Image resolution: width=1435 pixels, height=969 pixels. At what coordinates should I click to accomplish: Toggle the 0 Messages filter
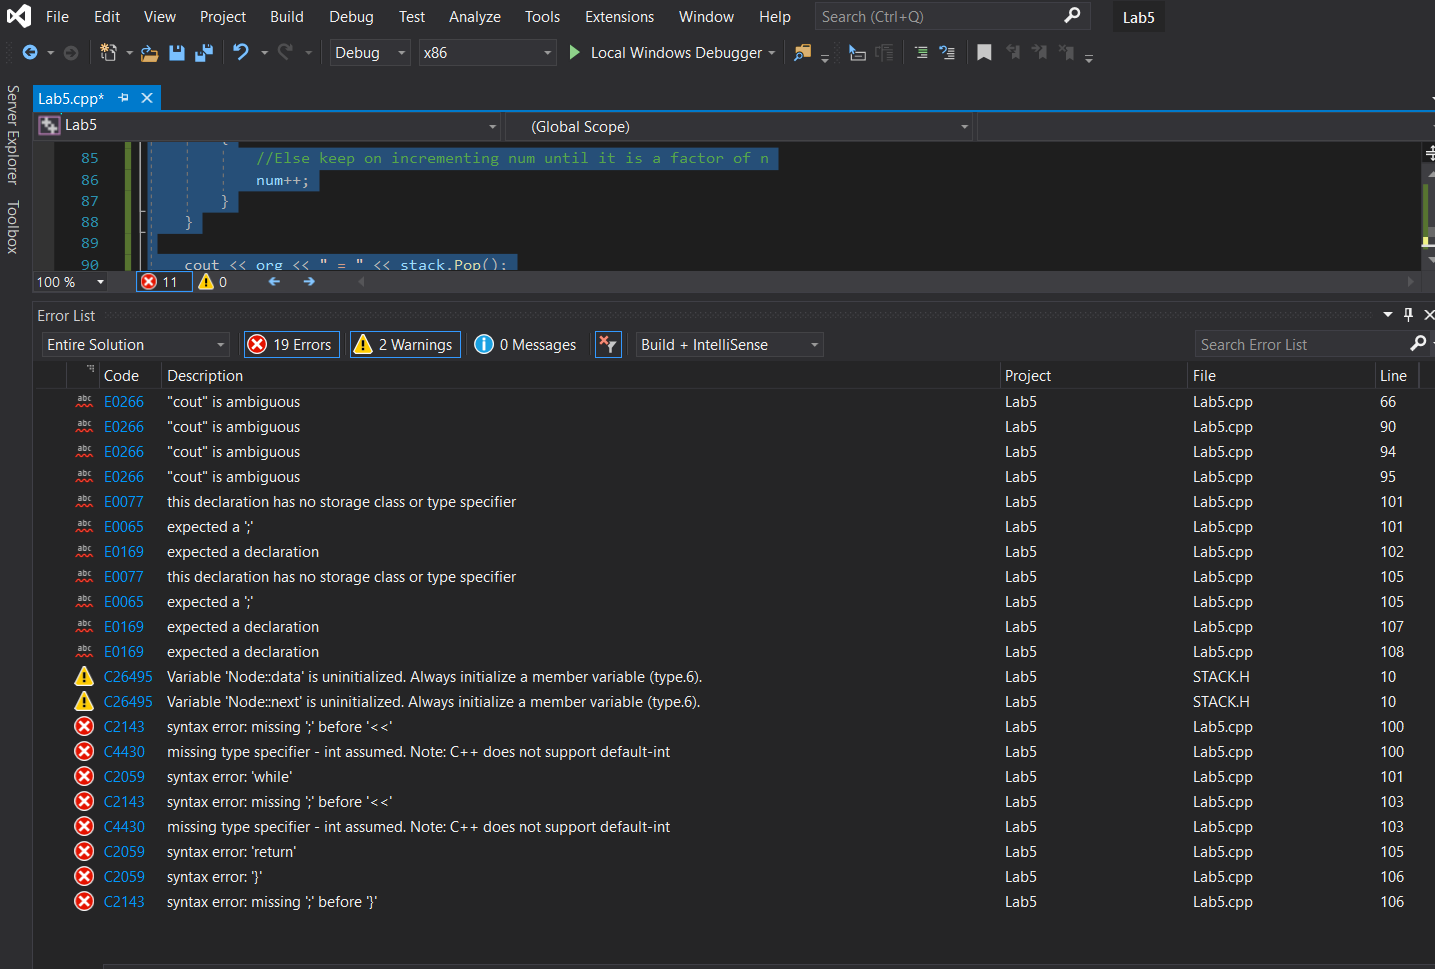click(526, 345)
